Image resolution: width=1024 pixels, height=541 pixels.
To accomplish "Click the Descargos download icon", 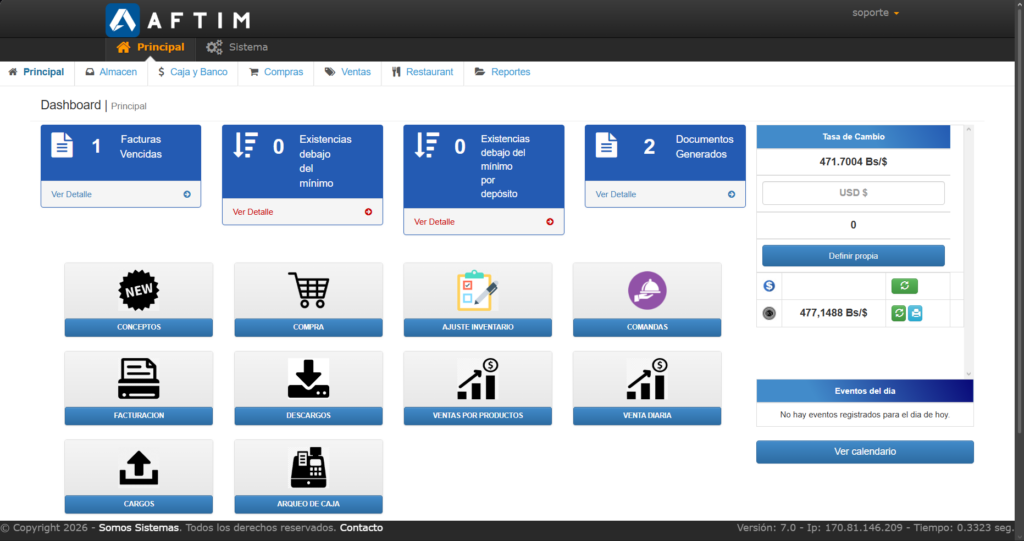I will coord(308,379).
